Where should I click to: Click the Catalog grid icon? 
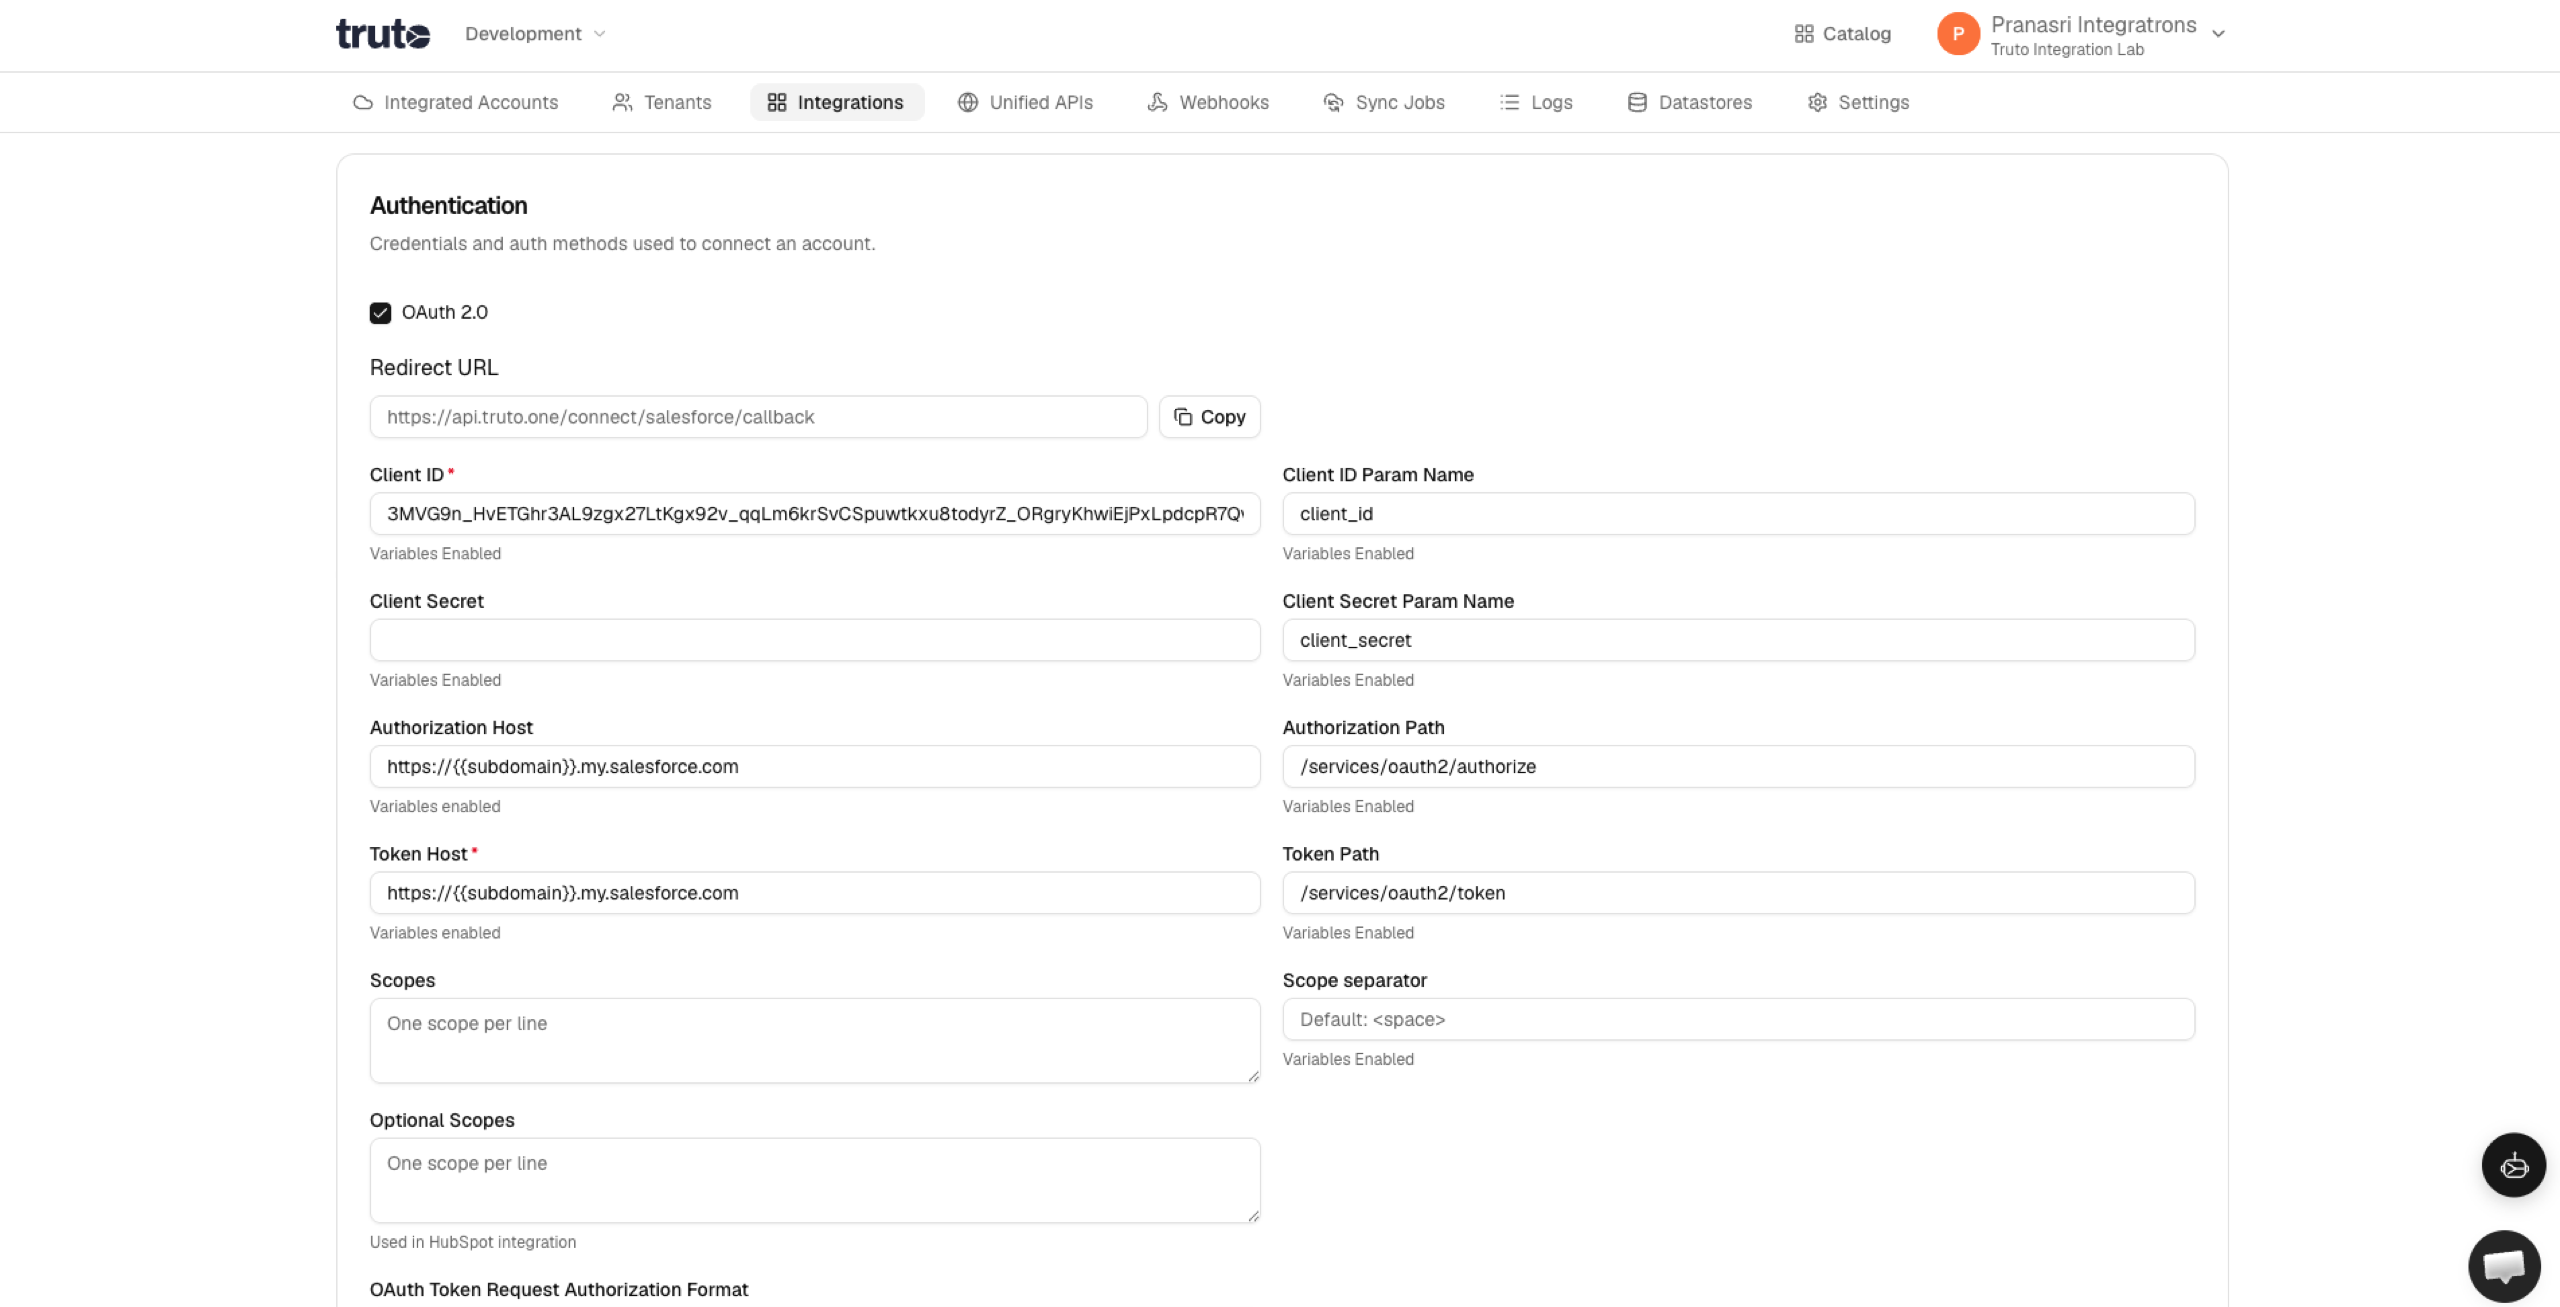click(x=1804, y=34)
